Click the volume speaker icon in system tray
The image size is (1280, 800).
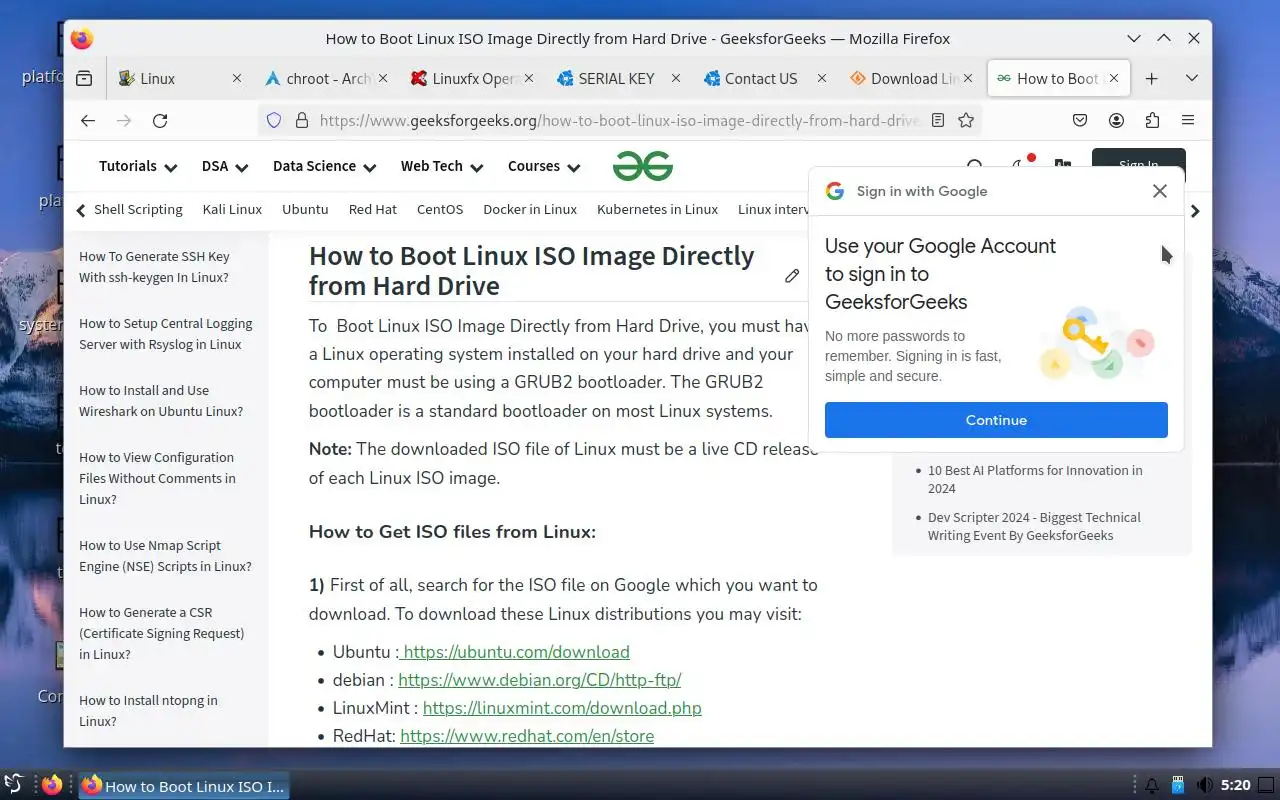pyautogui.click(x=1204, y=786)
